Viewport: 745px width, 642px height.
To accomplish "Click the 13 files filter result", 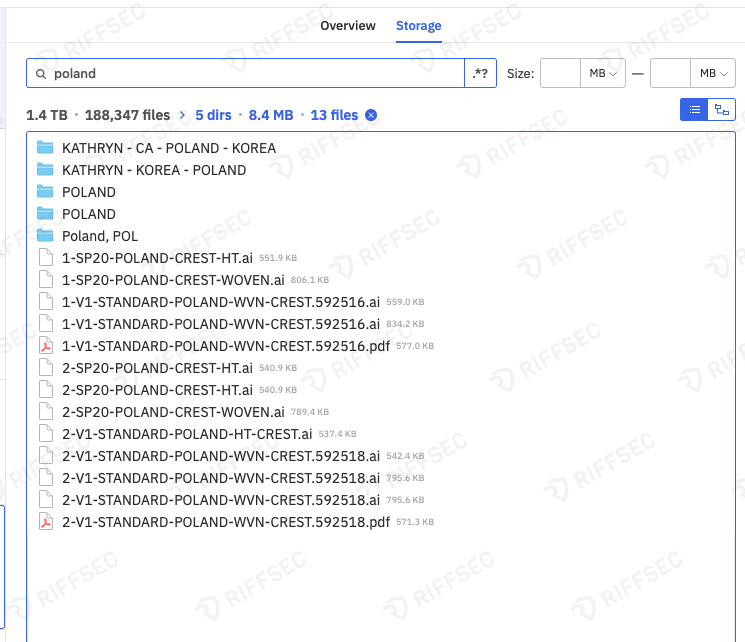I will [x=334, y=115].
